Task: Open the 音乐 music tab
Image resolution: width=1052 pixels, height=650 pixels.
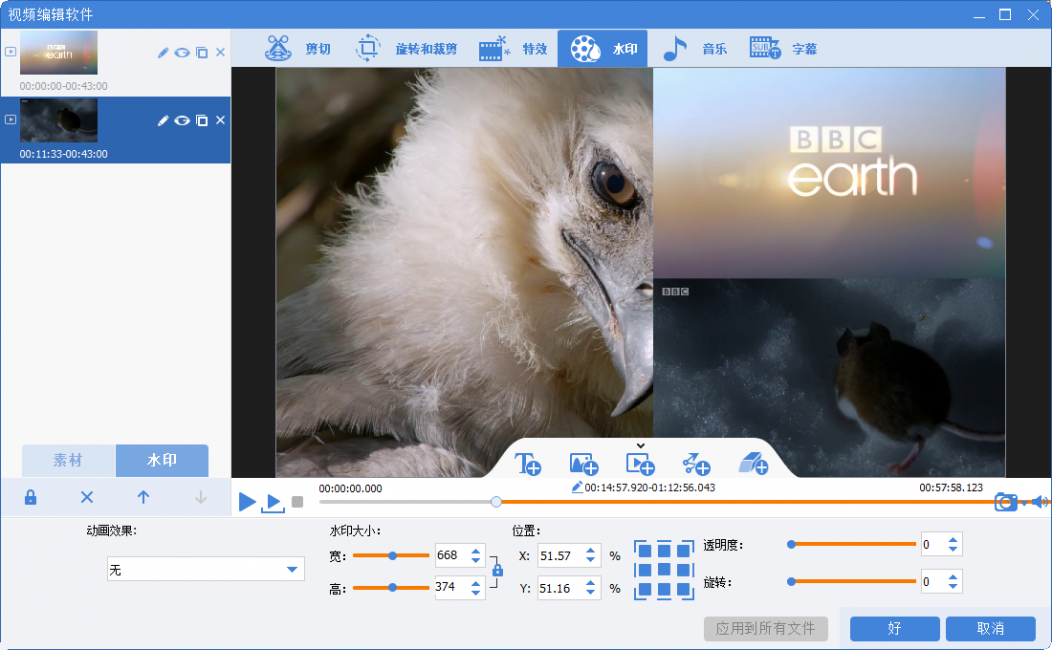Action: [x=694, y=48]
